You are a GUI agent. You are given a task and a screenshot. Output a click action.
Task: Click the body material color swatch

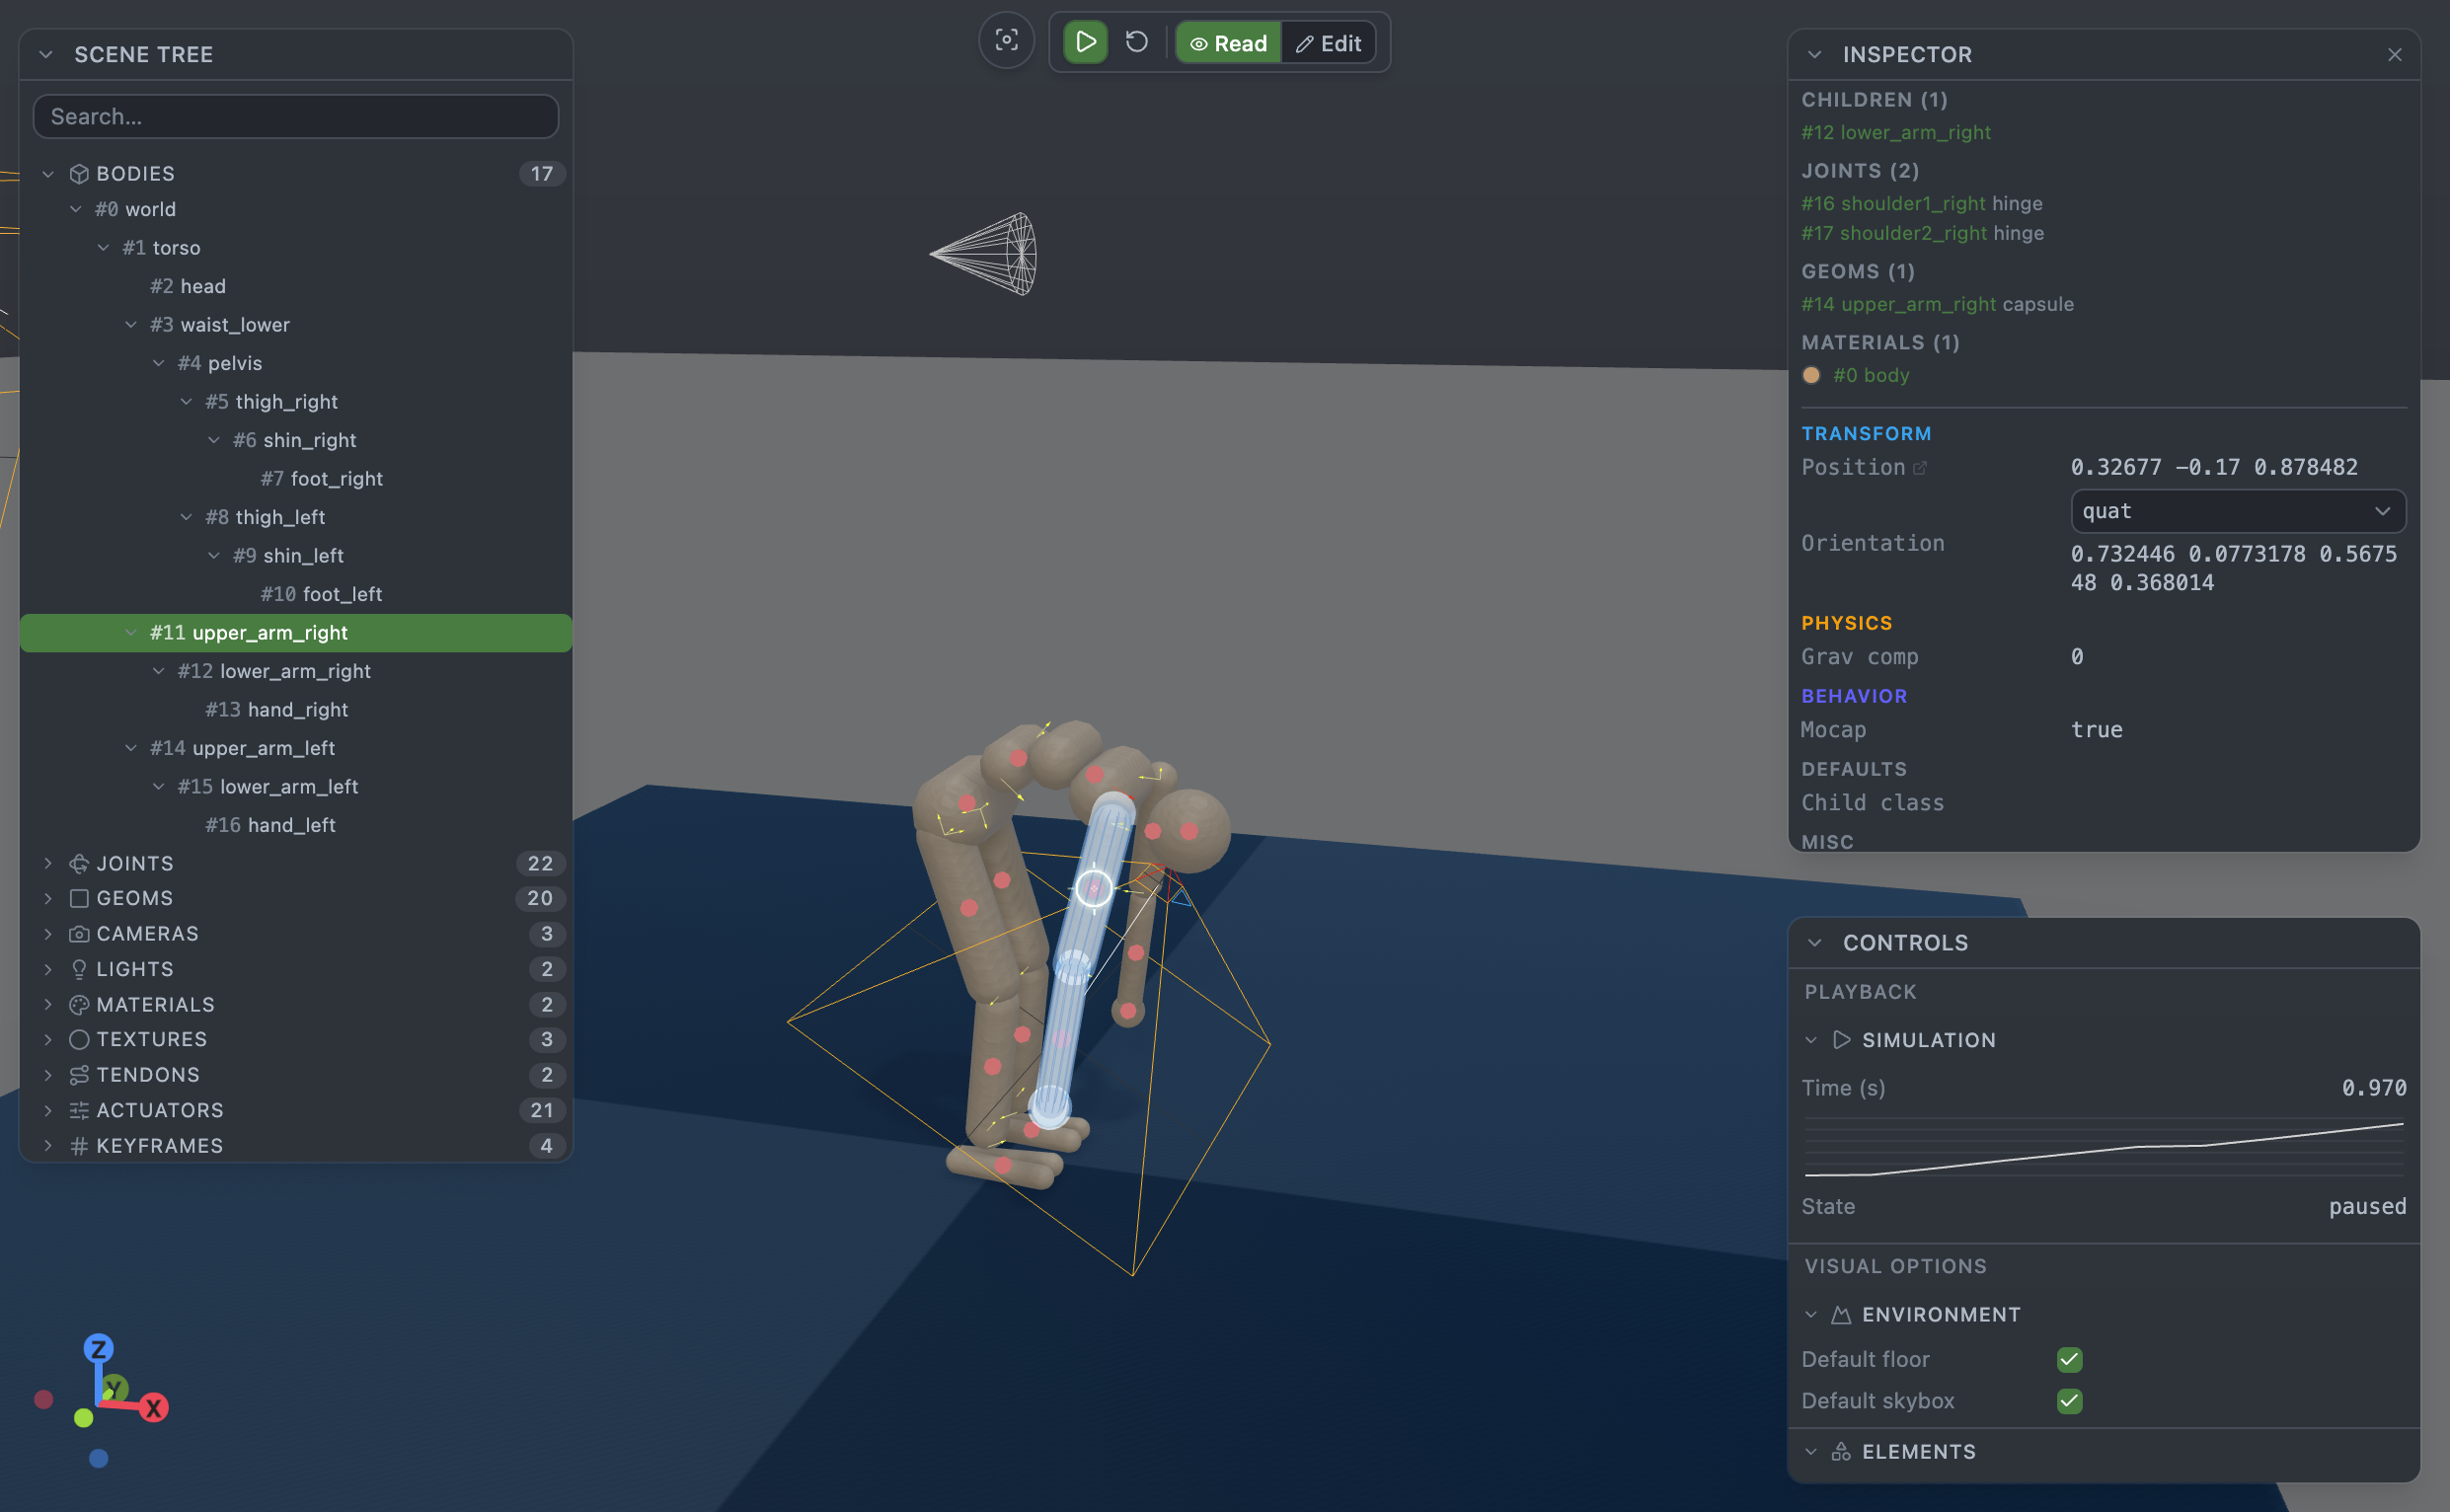tap(1811, 375)
